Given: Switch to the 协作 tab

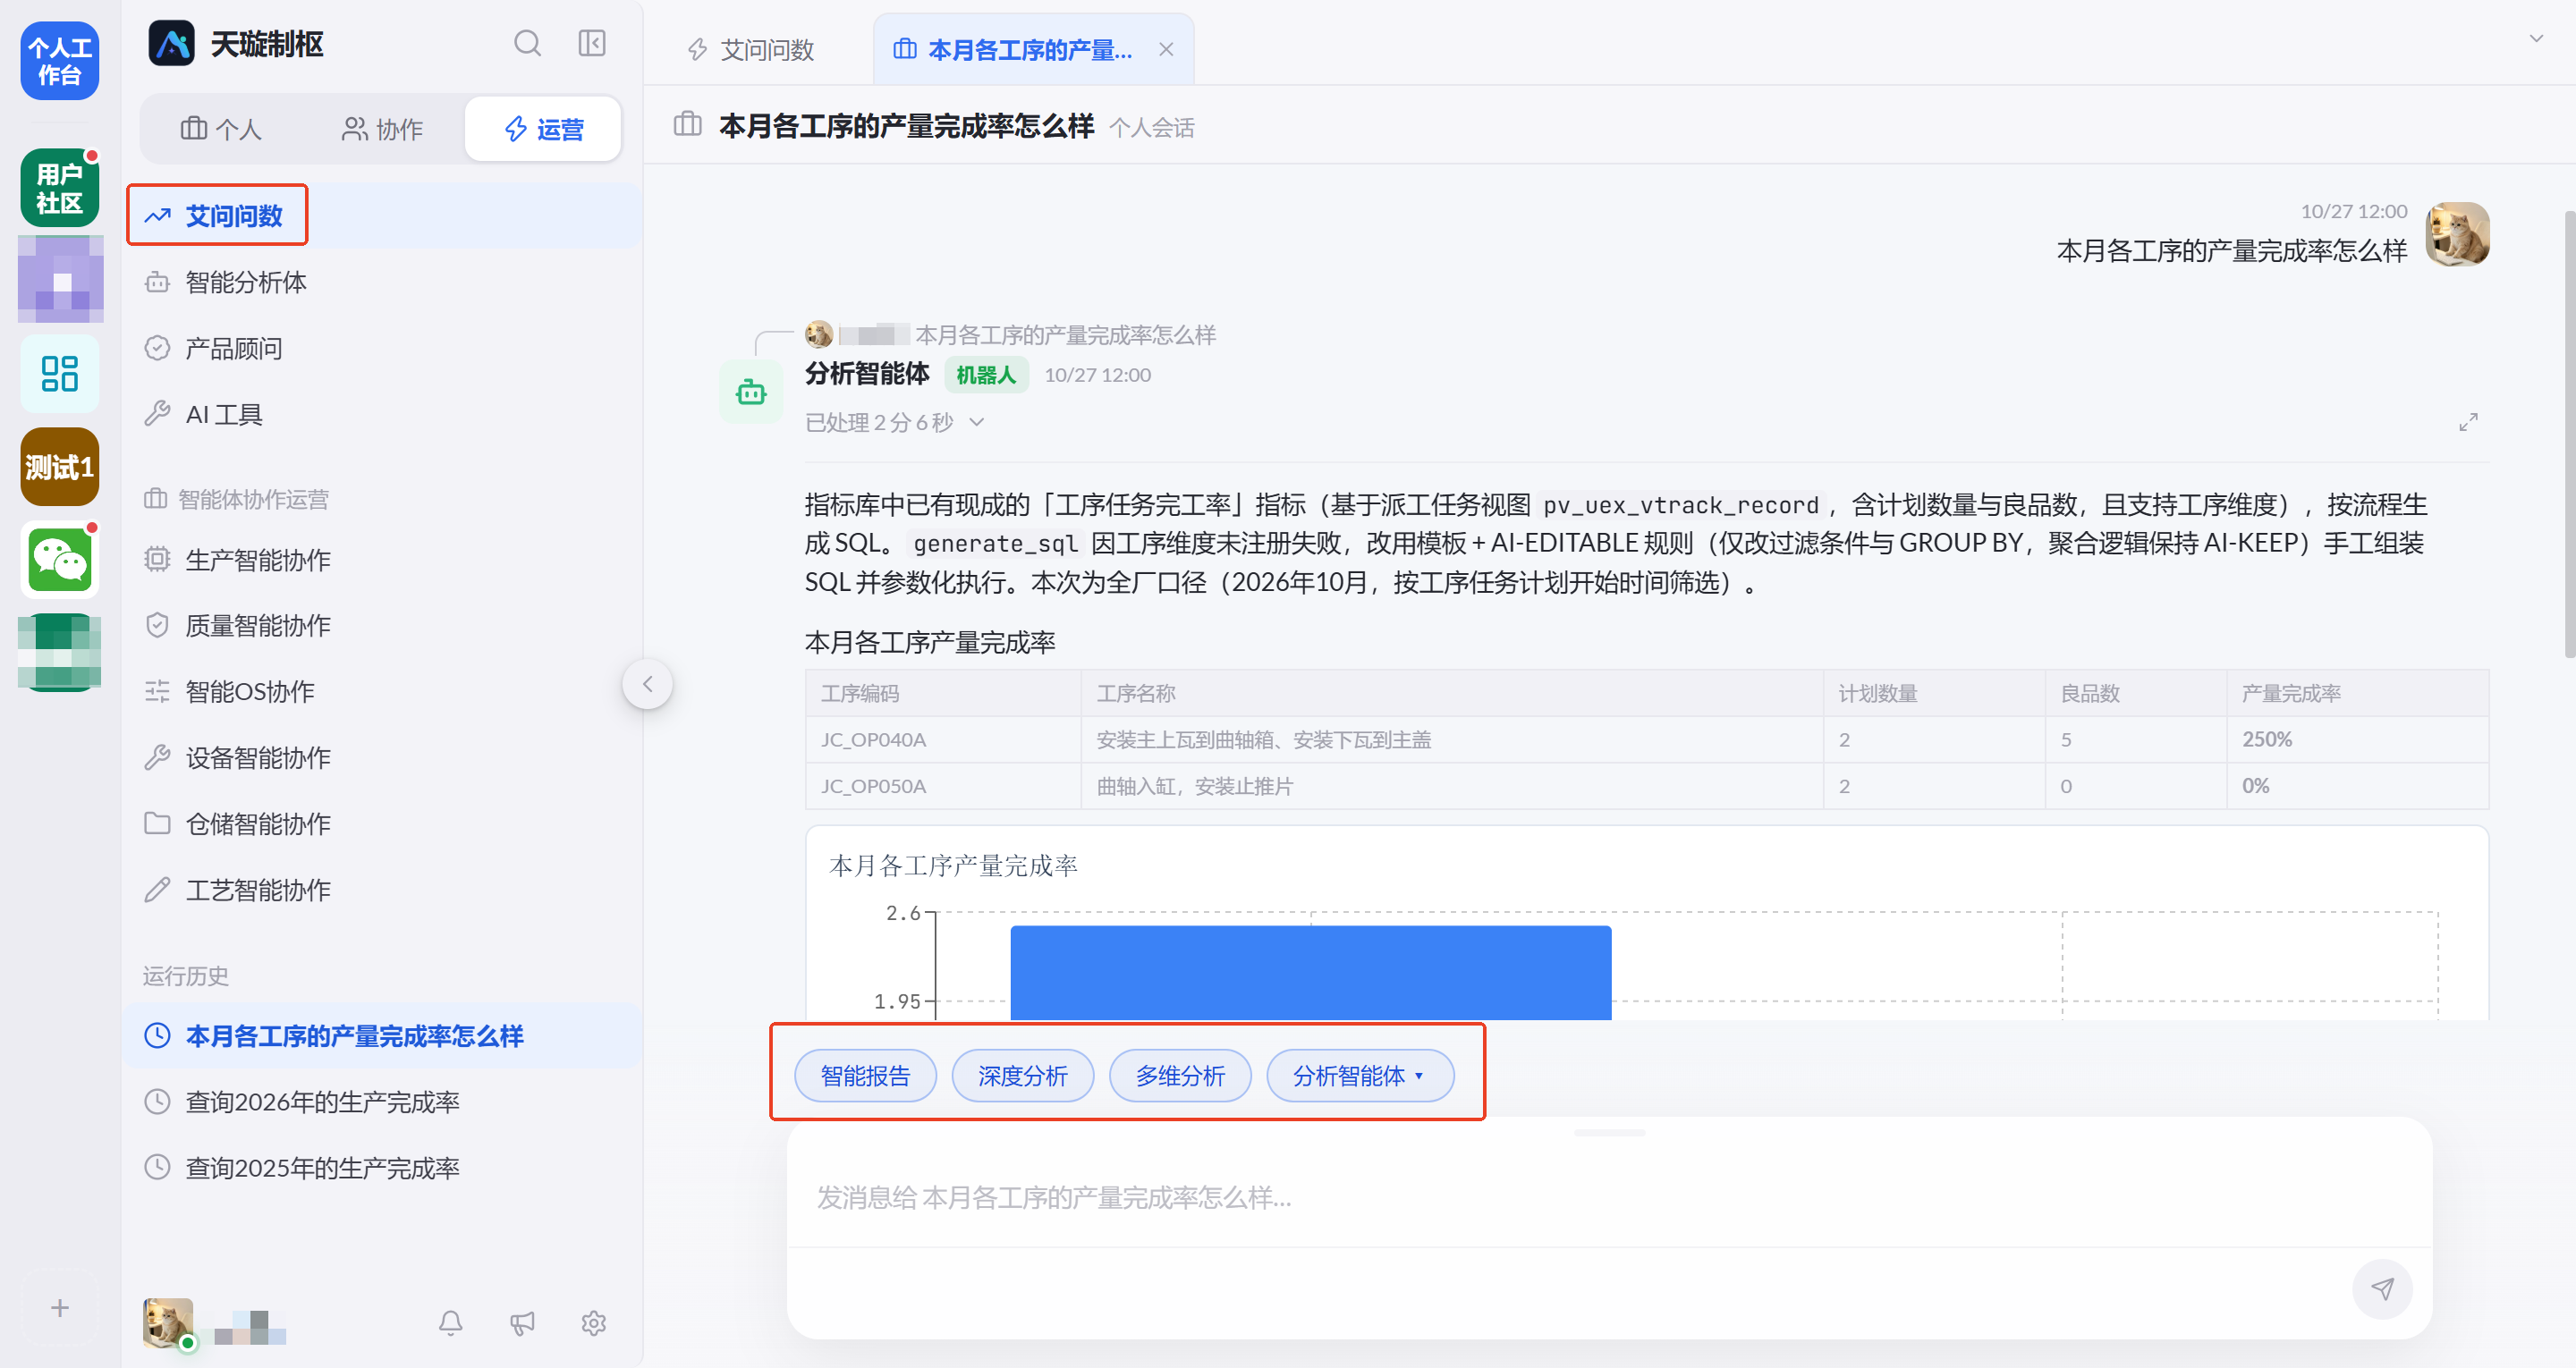Looking at the screenshot, I should (382, 129).
